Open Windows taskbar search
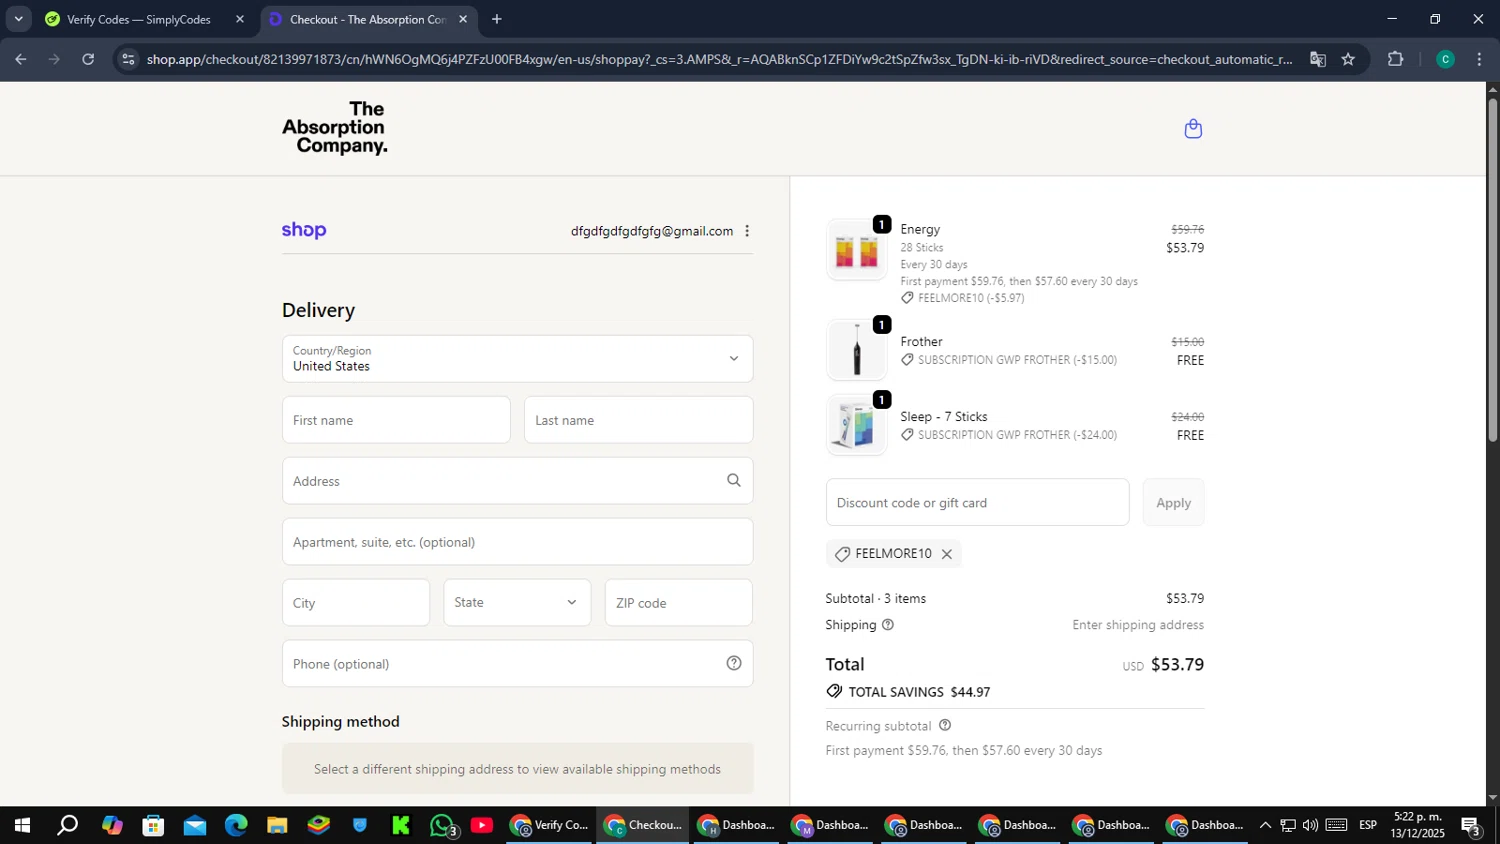This screenshot has width=1500, height=844. pyautogui.click(x=67, y=825)
